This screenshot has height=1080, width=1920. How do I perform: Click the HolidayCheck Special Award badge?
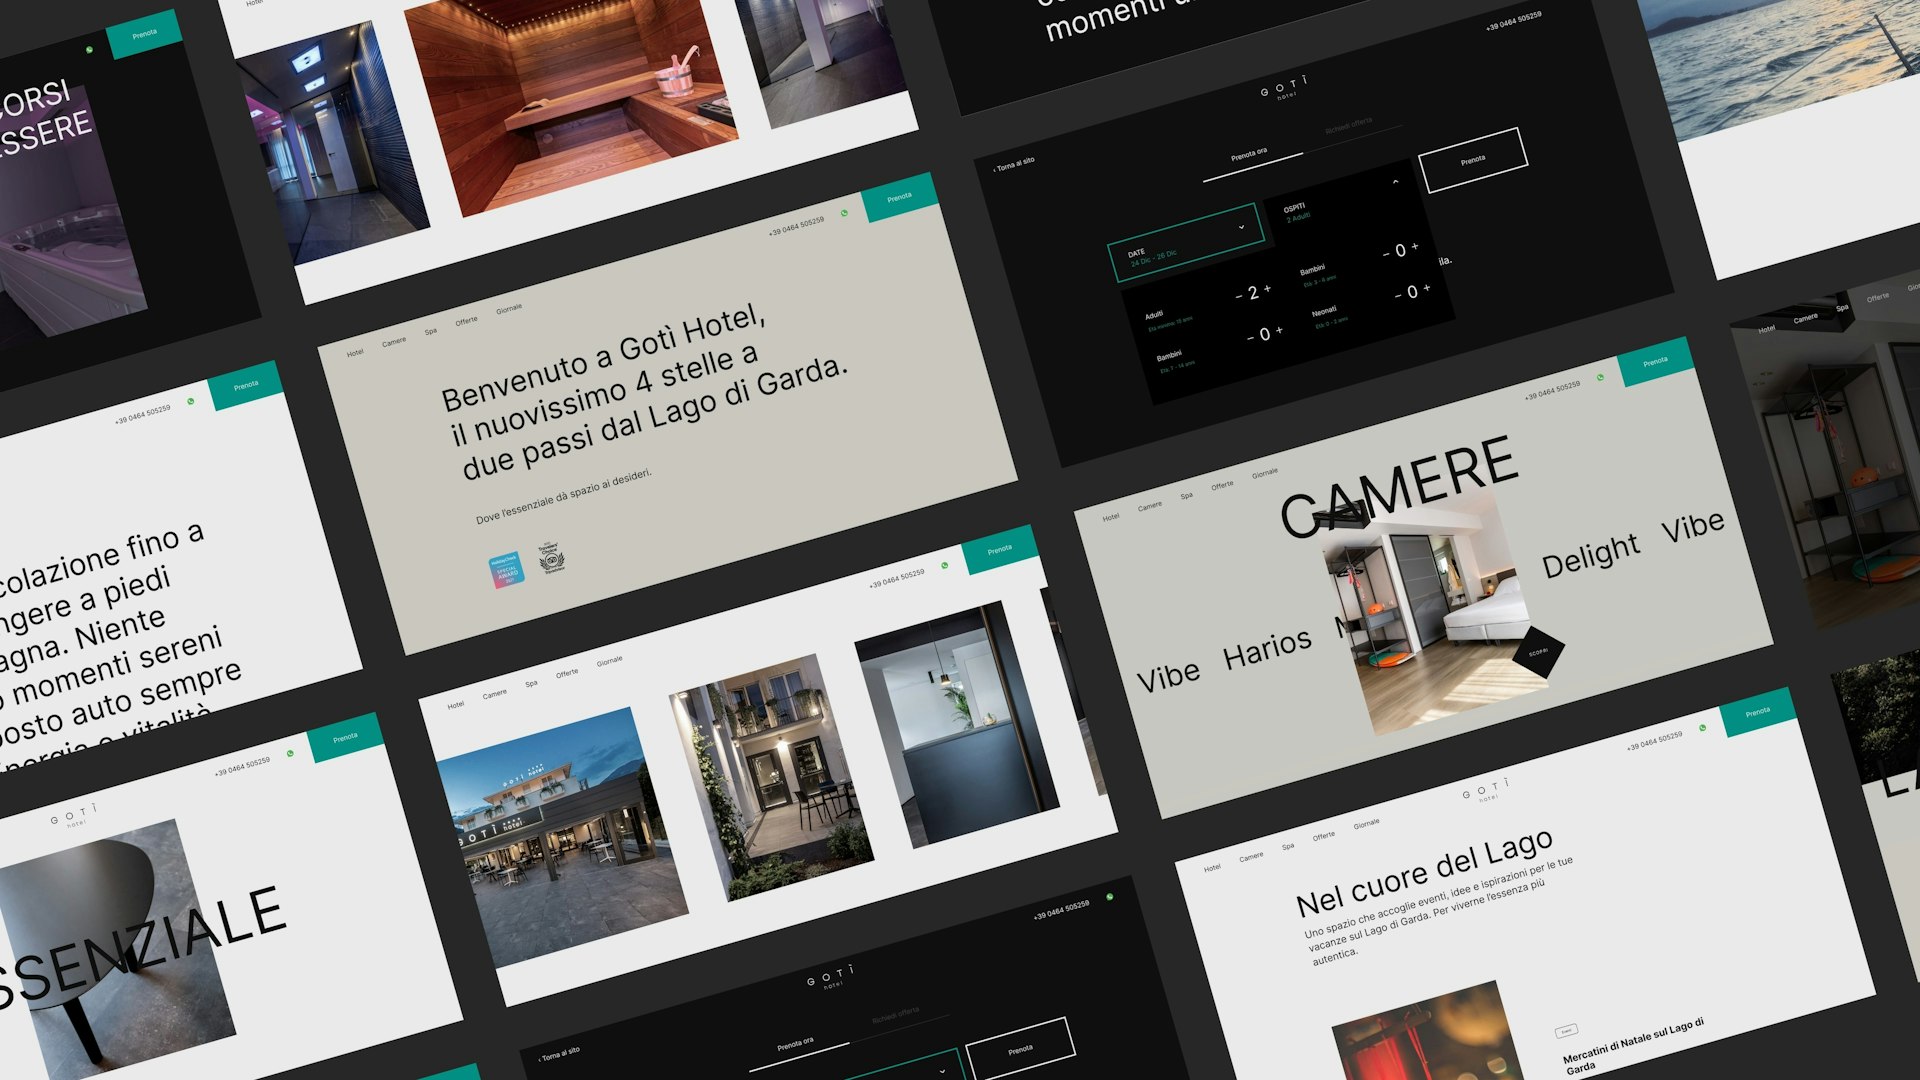[x=506, y=571]
